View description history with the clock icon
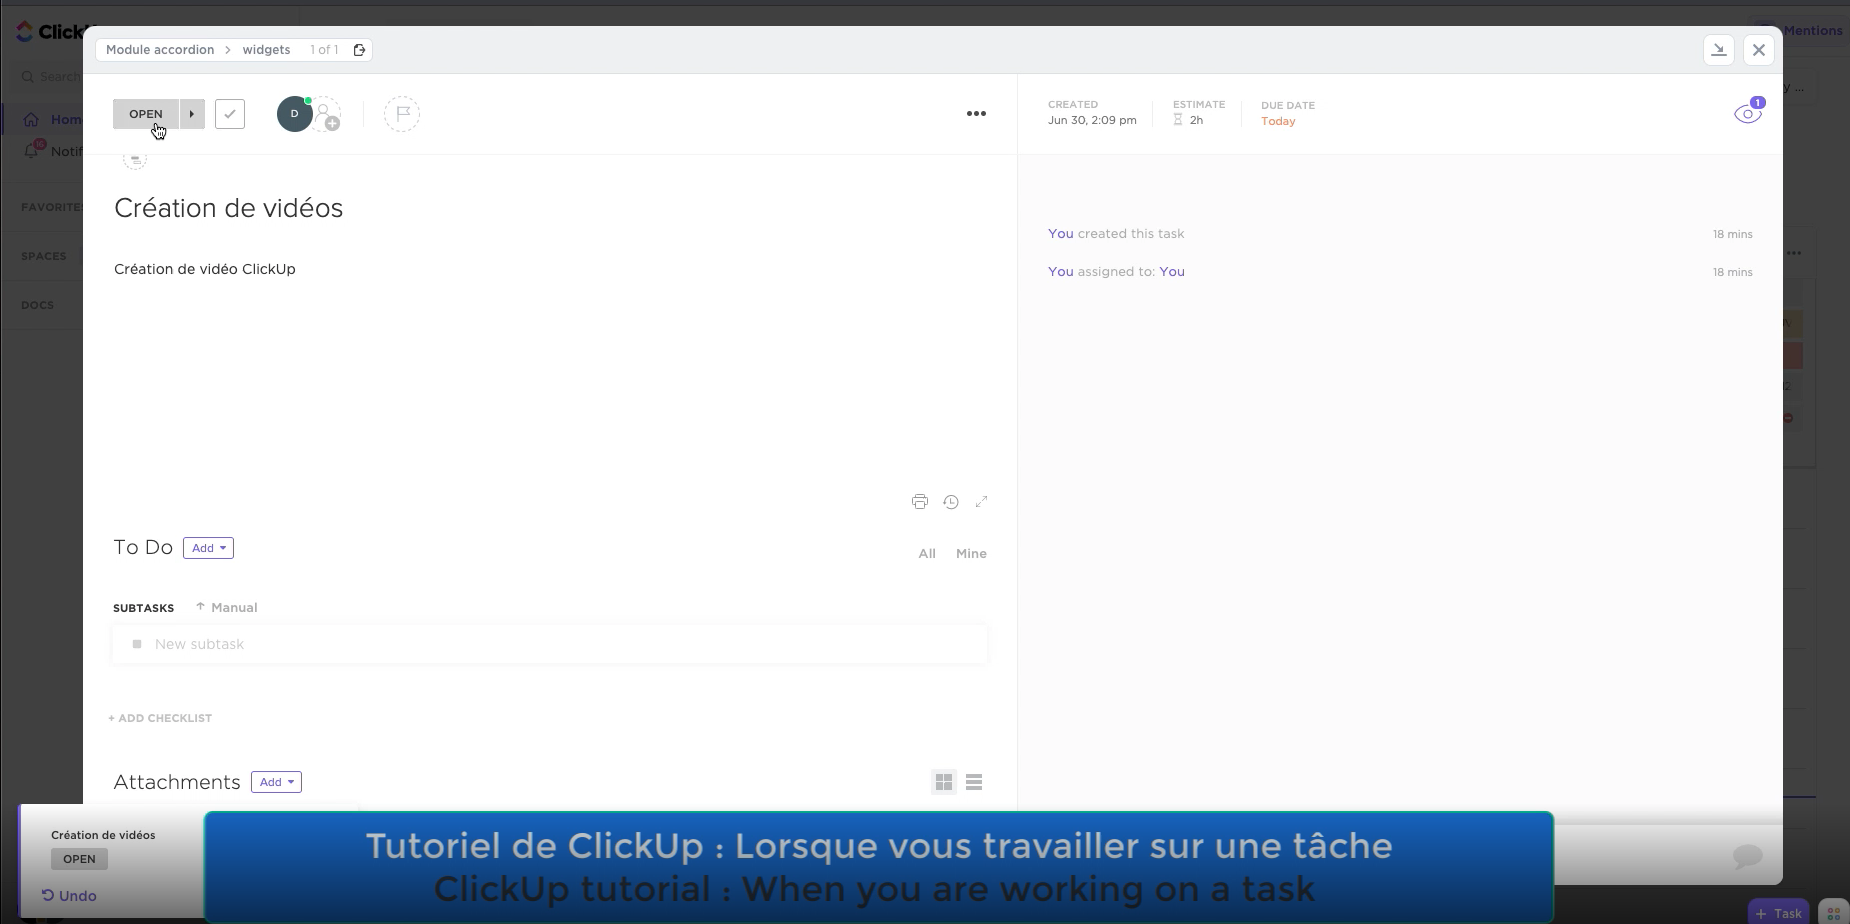This screenshot has height=924, width=1850. coord(951,502)
